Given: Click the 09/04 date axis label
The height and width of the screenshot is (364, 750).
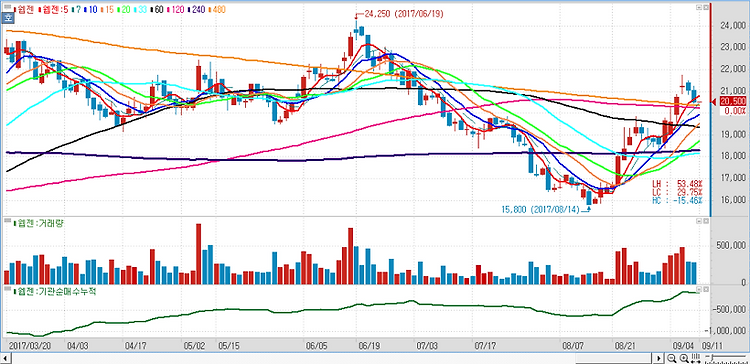Looking at the screenshot, I should [x=684, y=345].
